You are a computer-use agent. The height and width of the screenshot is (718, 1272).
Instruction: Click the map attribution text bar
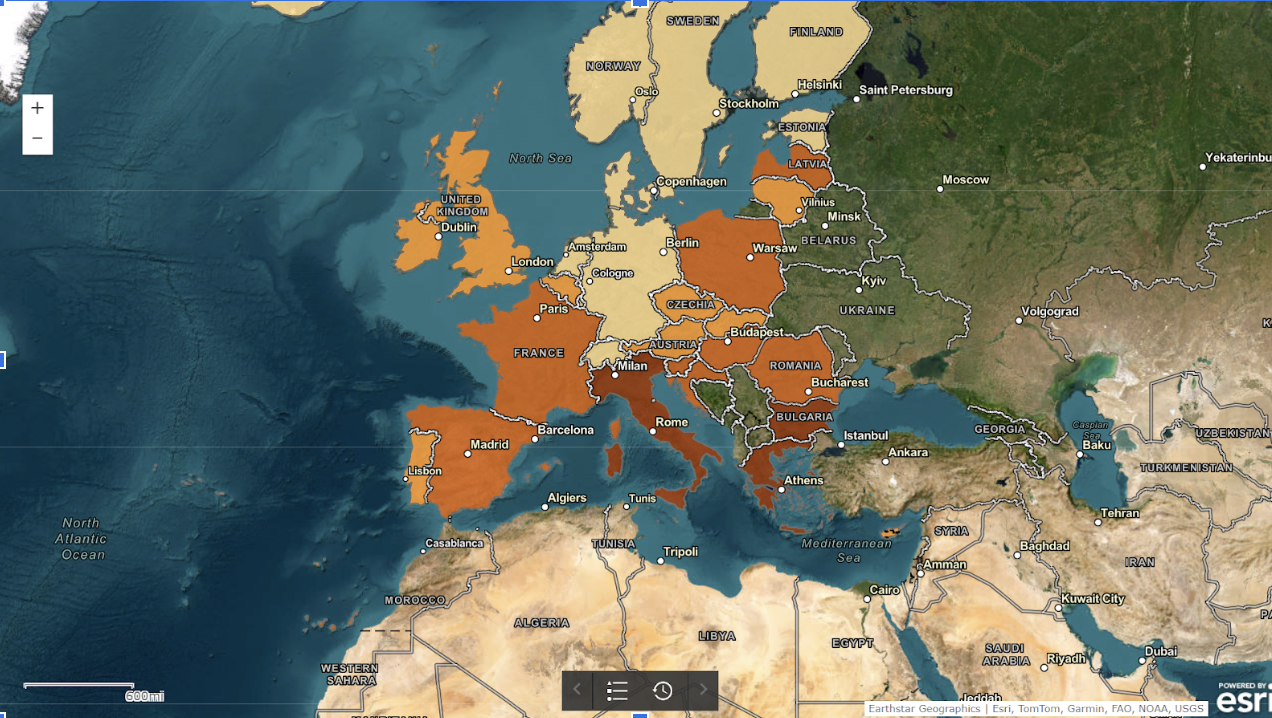click(1035, 709)
